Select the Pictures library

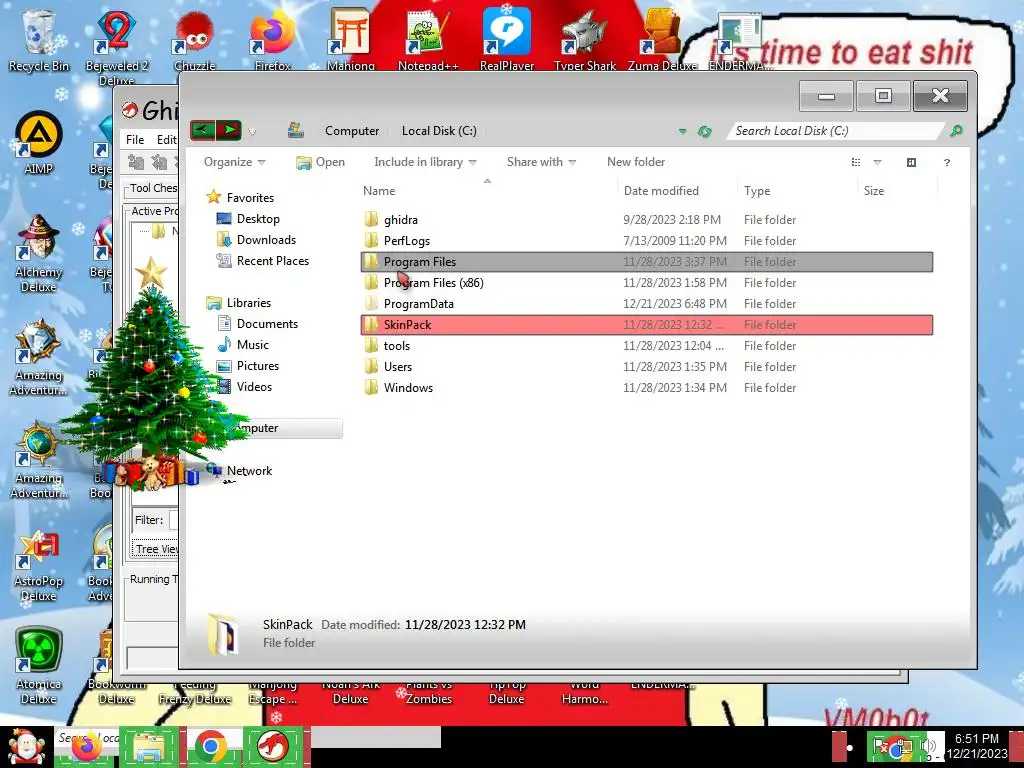[x=257, y=366]
